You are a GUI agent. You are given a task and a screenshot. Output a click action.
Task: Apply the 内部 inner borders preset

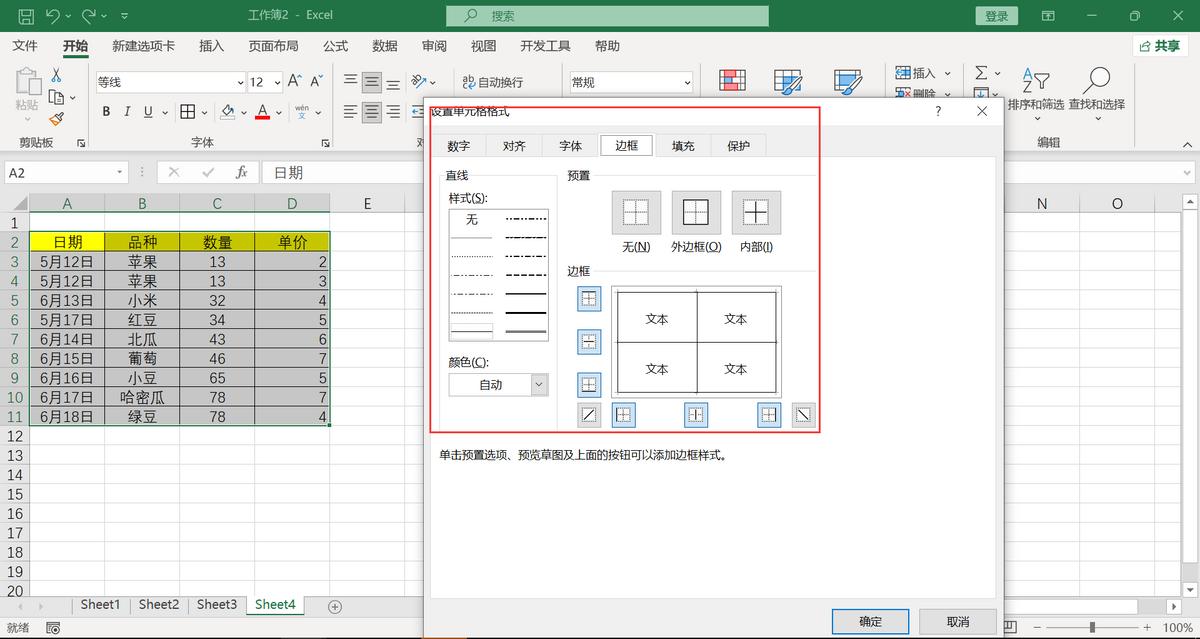pos(755,212)
